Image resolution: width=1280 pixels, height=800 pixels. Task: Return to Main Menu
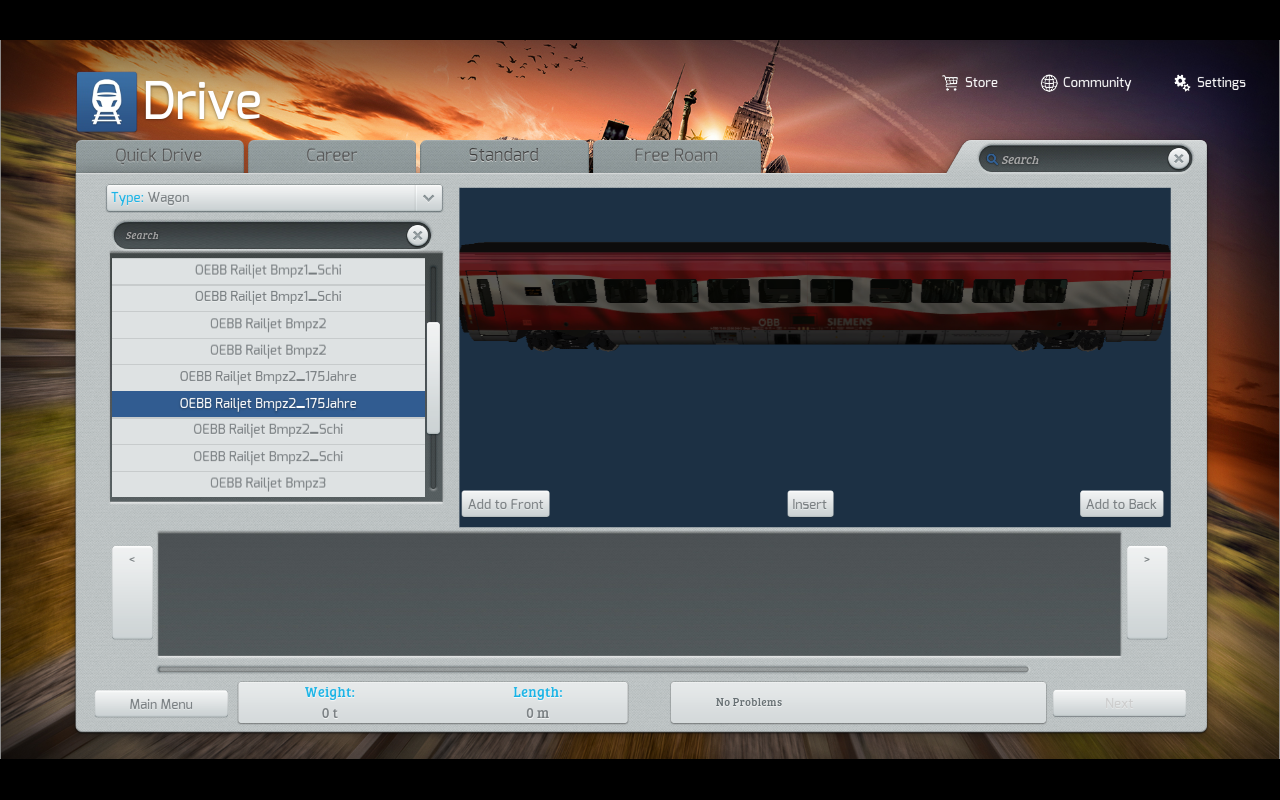[161, 704]
